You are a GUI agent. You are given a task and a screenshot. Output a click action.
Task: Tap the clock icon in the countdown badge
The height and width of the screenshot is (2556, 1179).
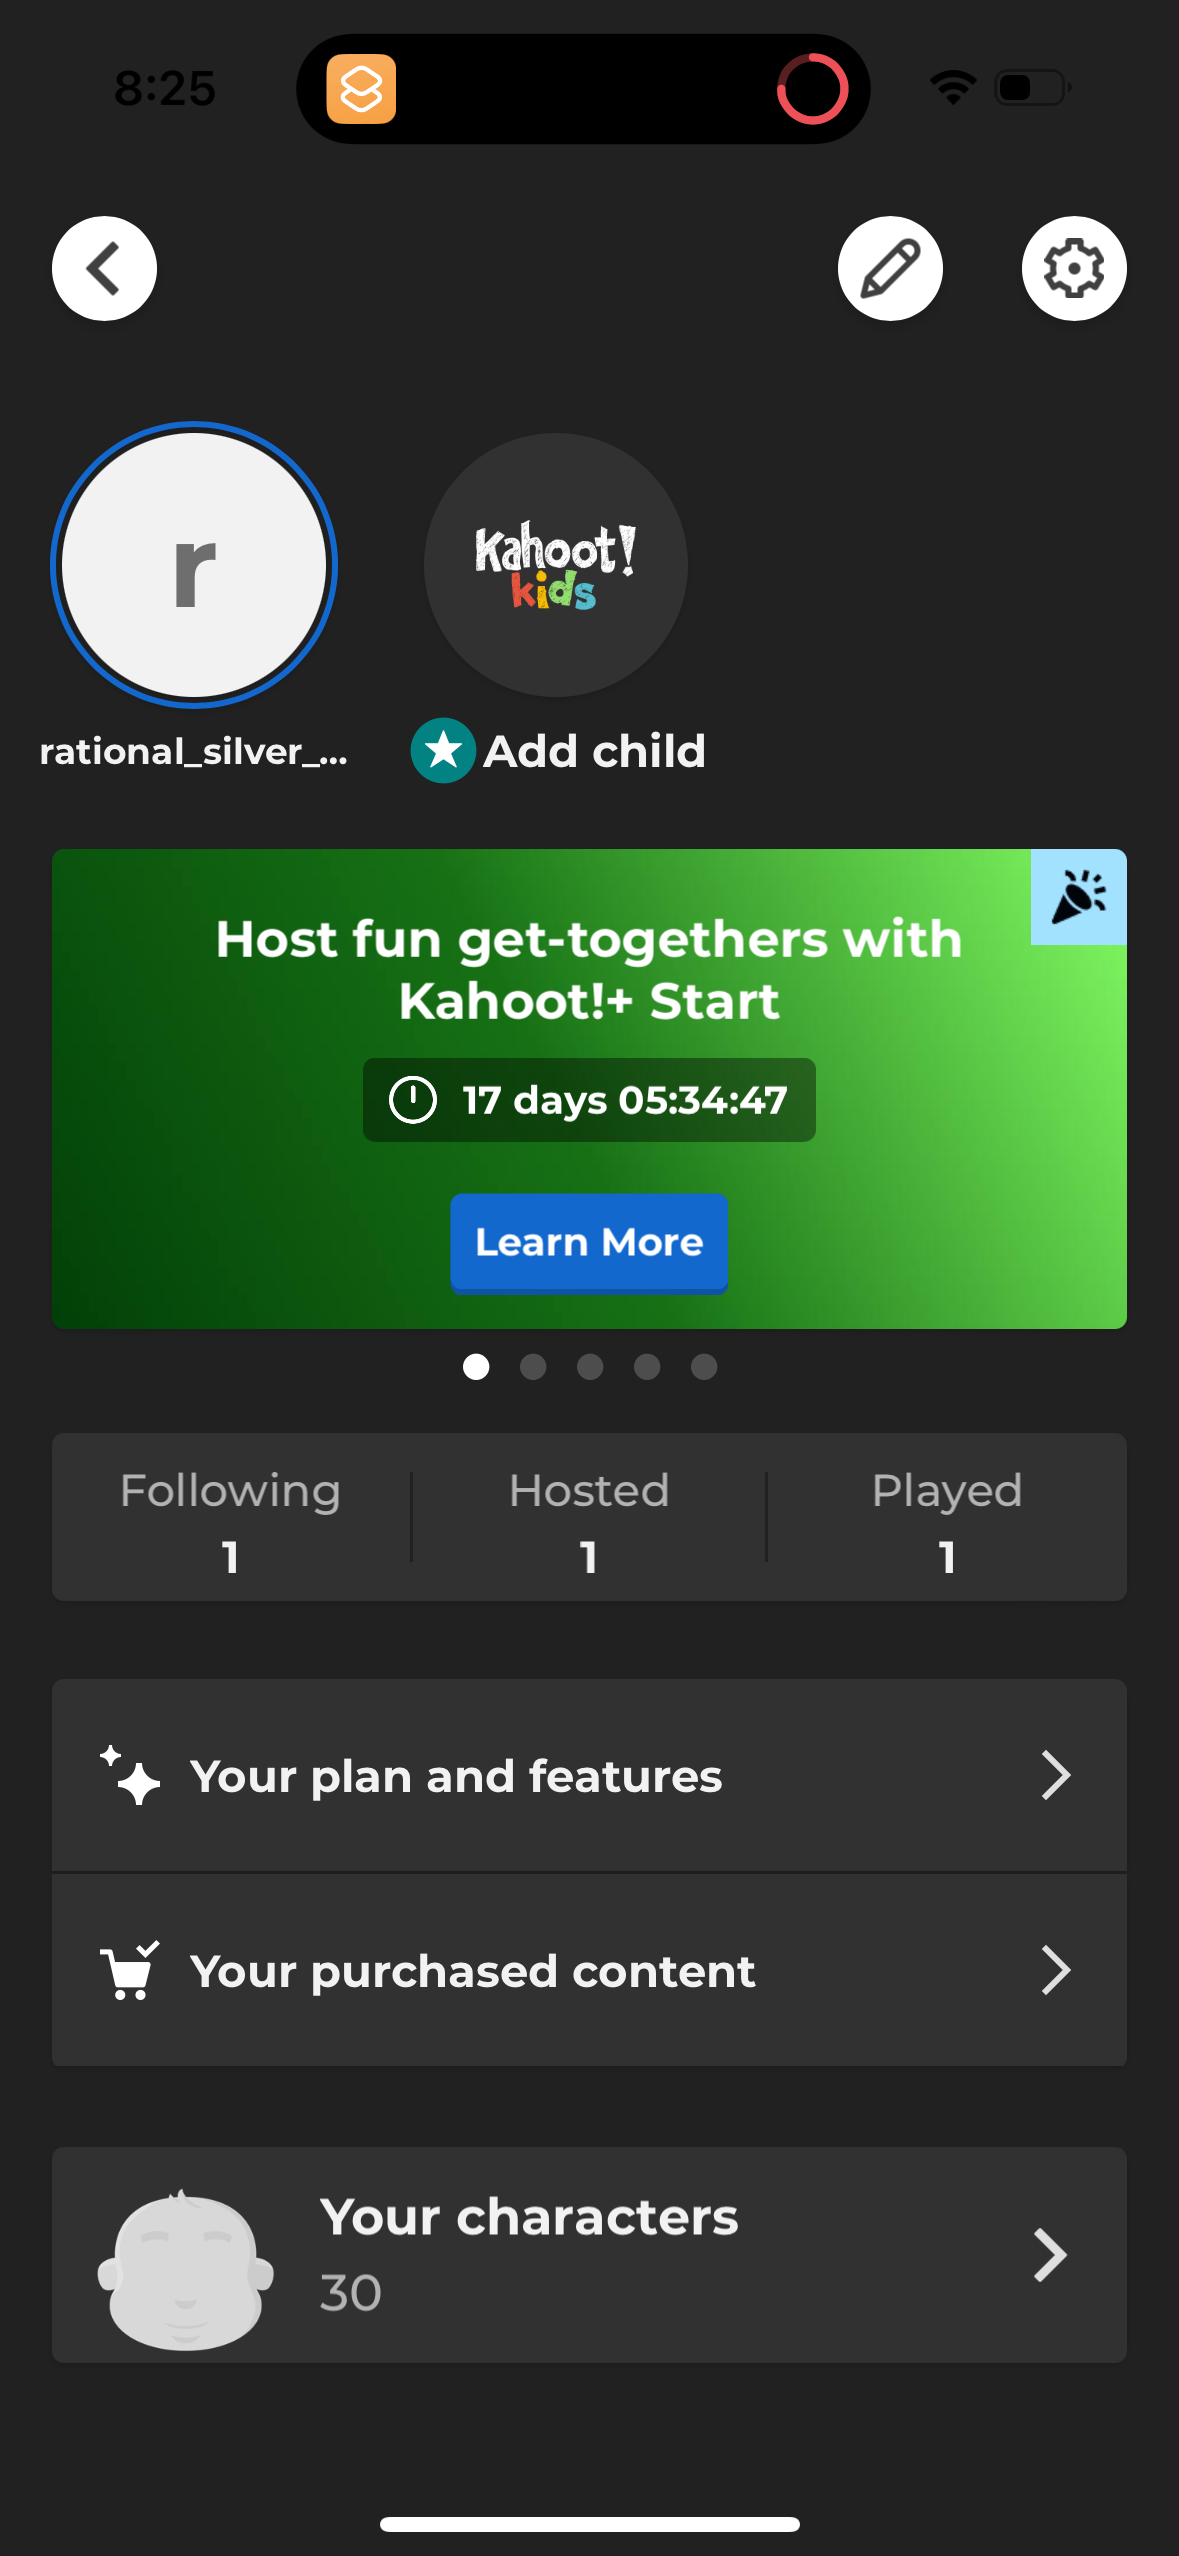point(414,1100)
